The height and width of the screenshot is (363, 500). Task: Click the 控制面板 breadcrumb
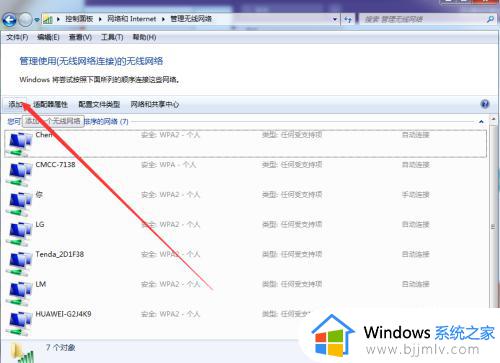79,19
